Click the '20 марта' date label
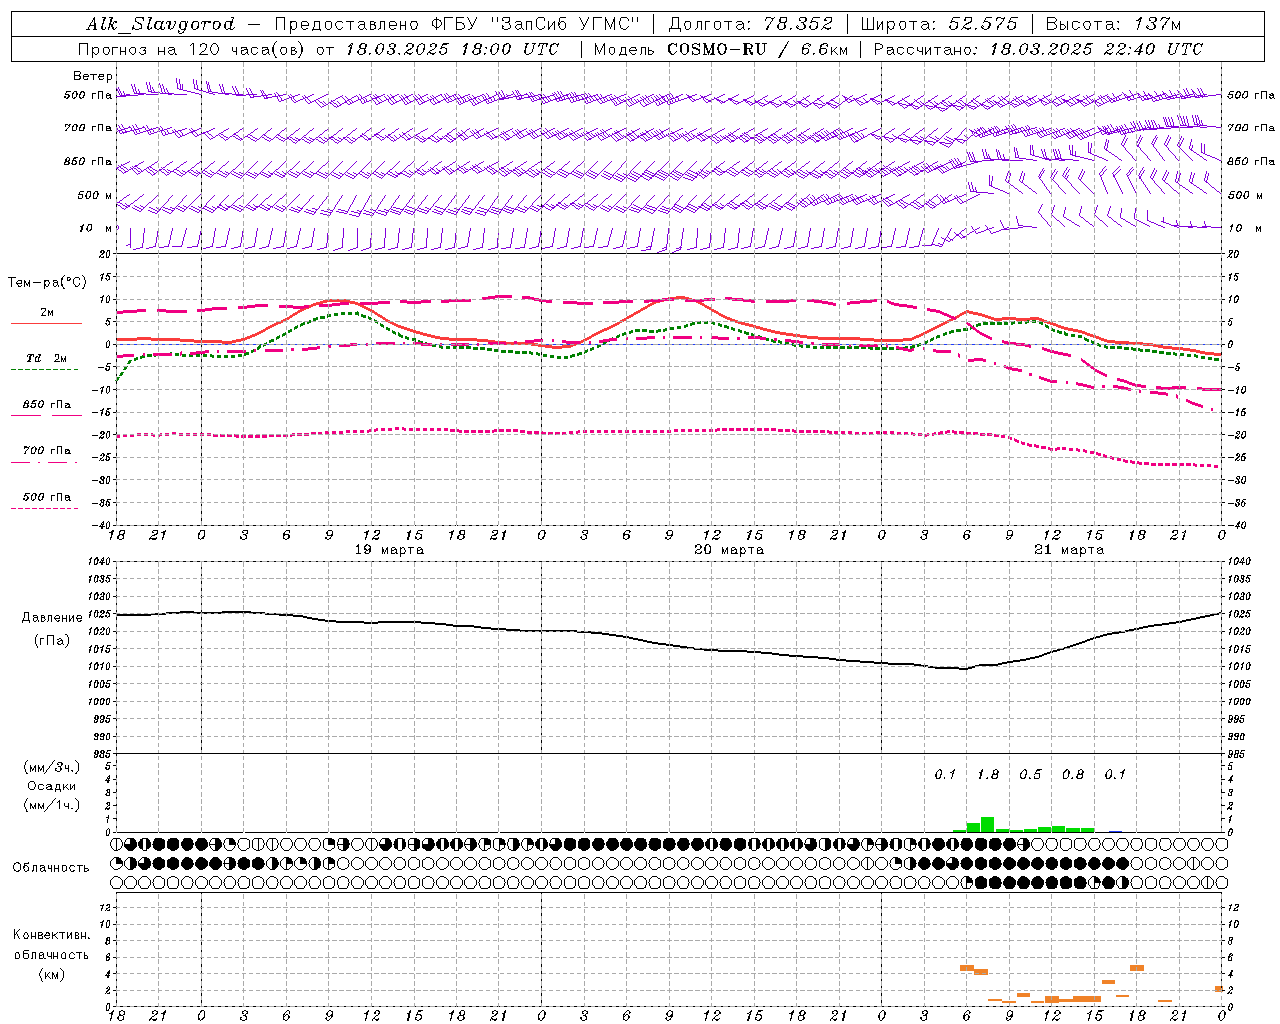 (x=729, y=550)
